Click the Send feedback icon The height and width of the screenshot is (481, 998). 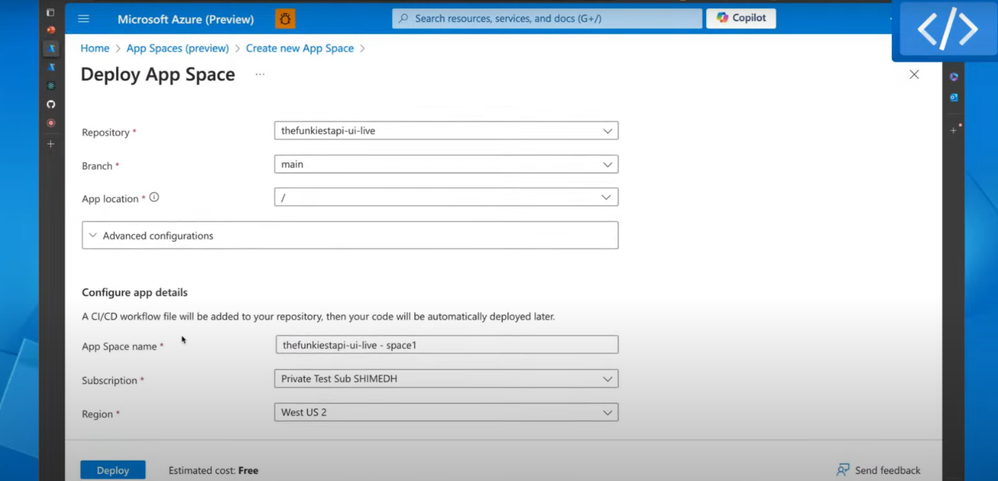tap(843, 470)
